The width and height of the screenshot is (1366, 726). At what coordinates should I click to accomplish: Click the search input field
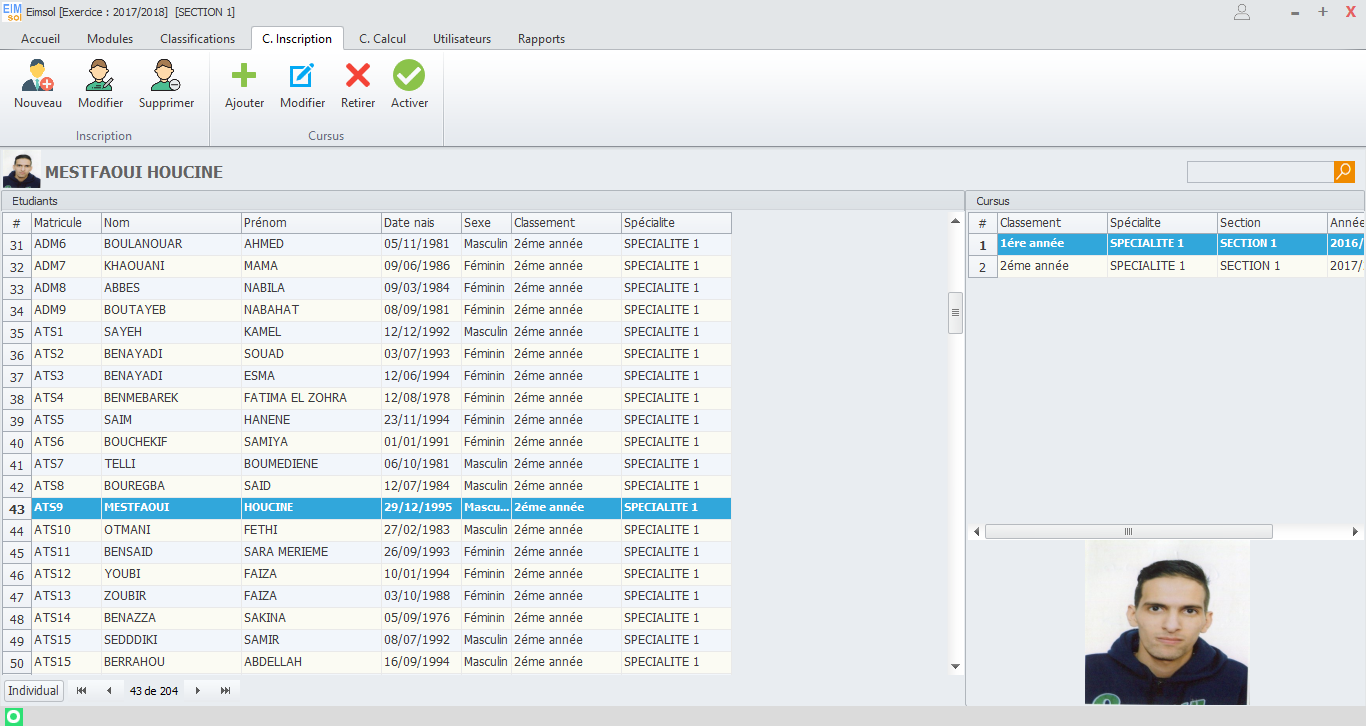tap(1259, 172)
